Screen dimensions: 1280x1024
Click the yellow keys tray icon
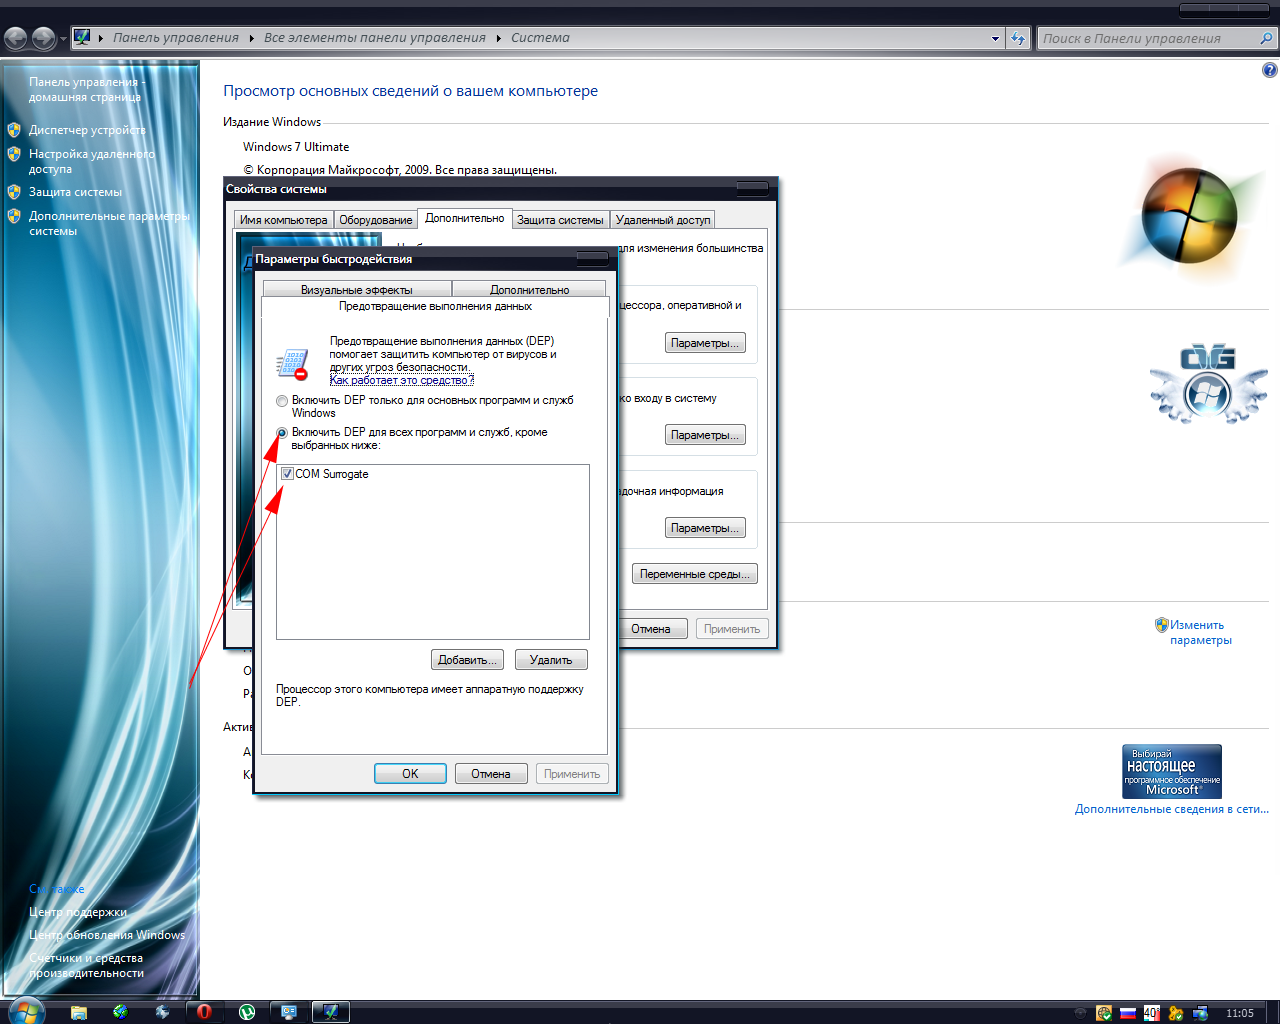(x=1176, y=1013)
